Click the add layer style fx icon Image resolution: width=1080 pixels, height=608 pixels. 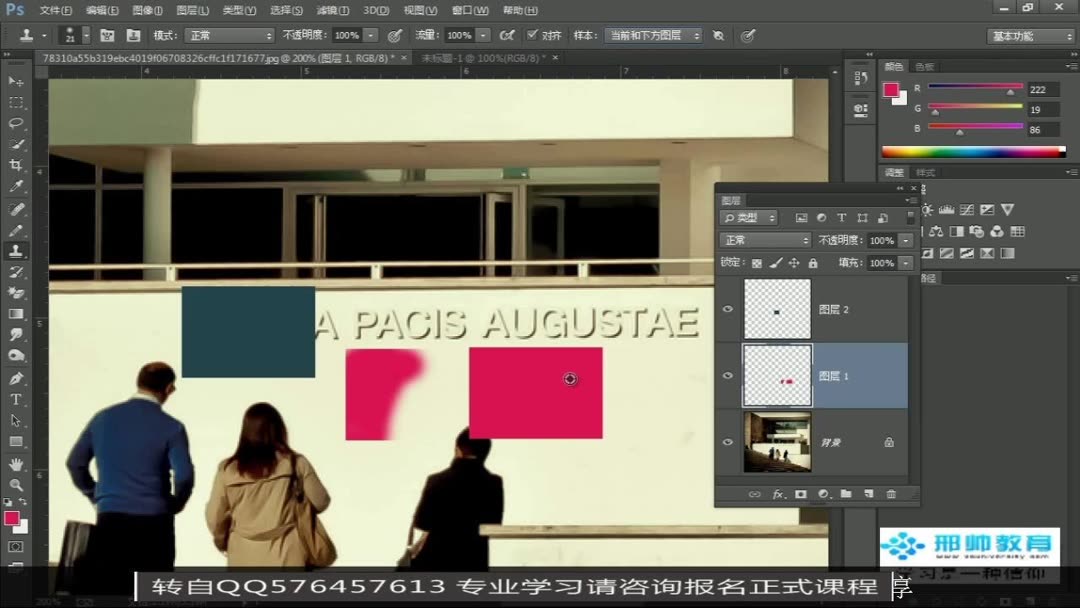click(778, 494)
